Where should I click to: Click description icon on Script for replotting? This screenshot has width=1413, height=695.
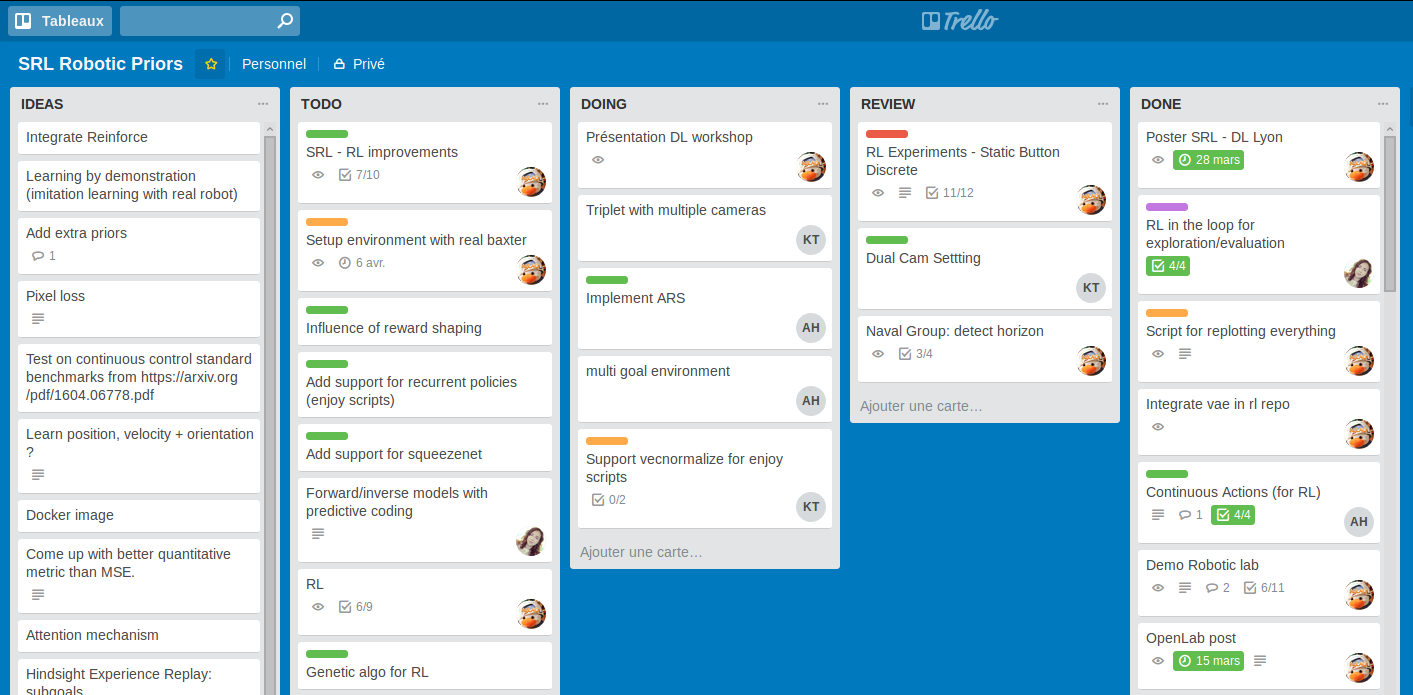coord(1185,354)
